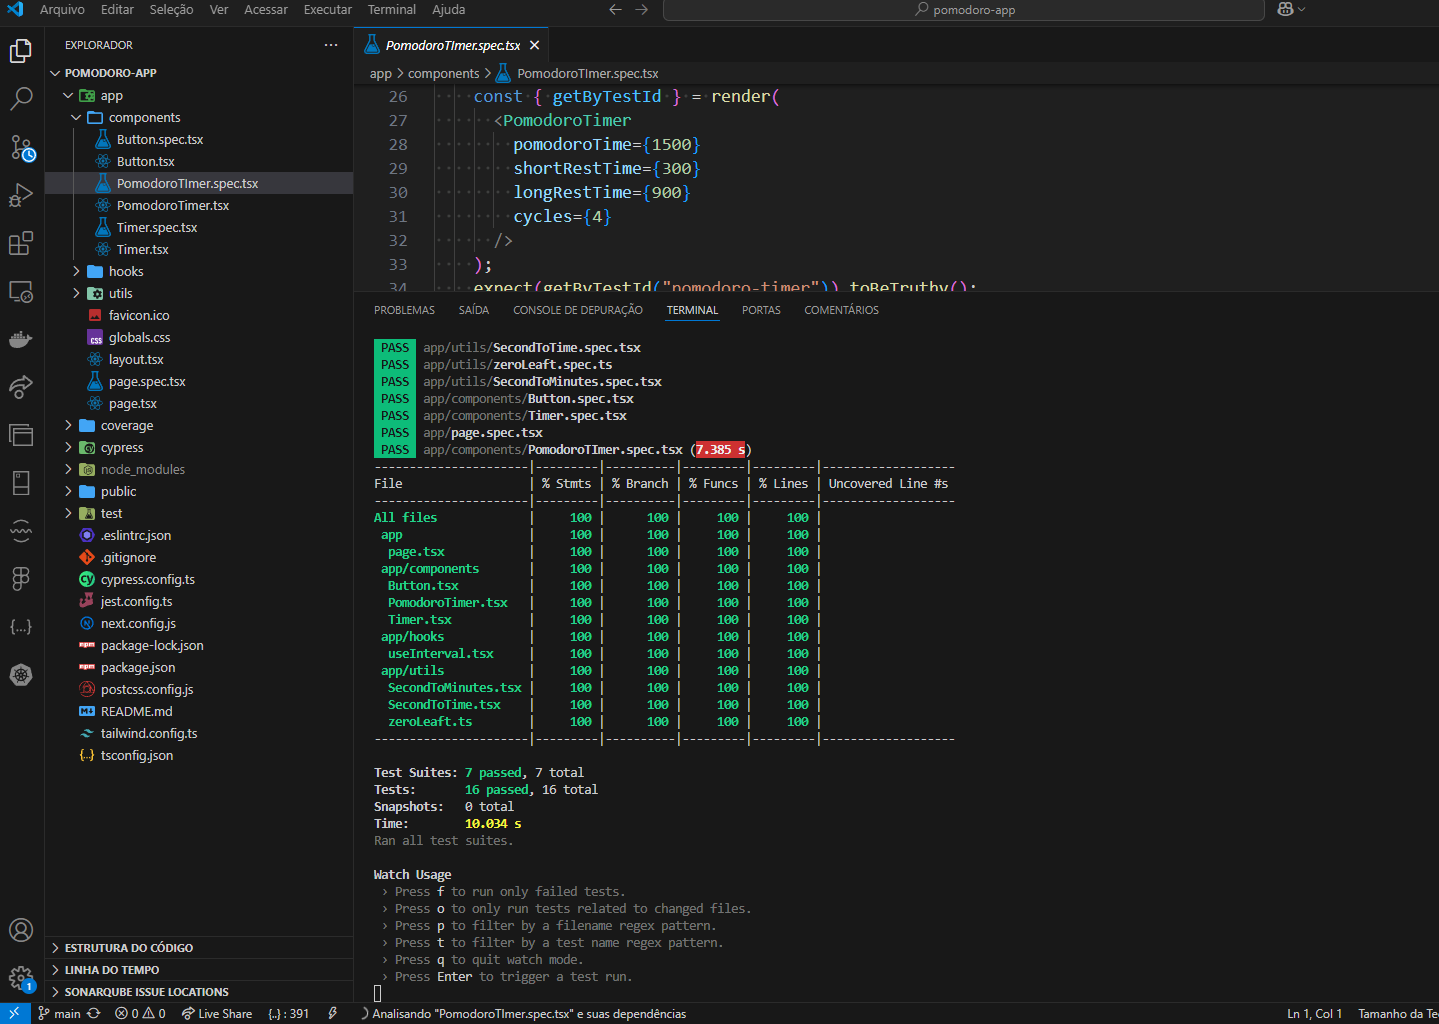The width and height of the screenshot is (1439, 1024).
Task: Open the Terminal menu
Action: tap(391, 9)
